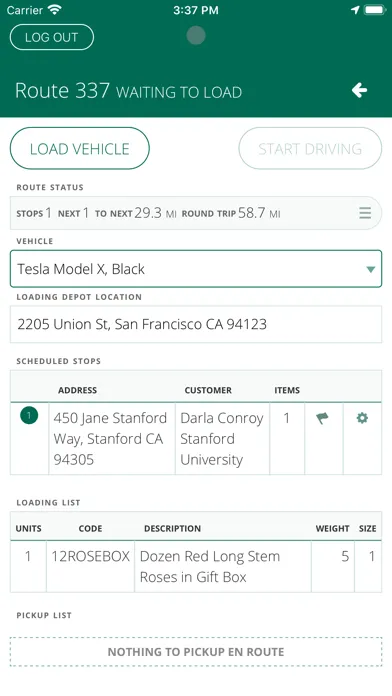The width and height of the screenshot is (392, 696).
Task: Select the 450 Jane Stanford Way address cell
Action: pyautogui.click(x=112, y=439)
